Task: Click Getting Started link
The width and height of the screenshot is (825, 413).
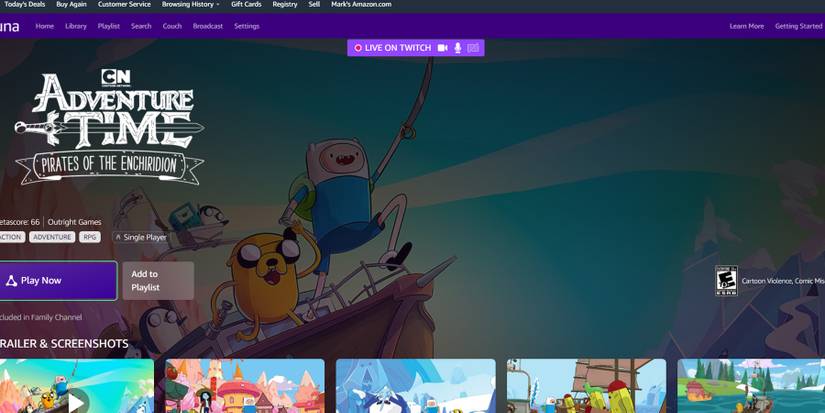Action: [x=798, y=26]
